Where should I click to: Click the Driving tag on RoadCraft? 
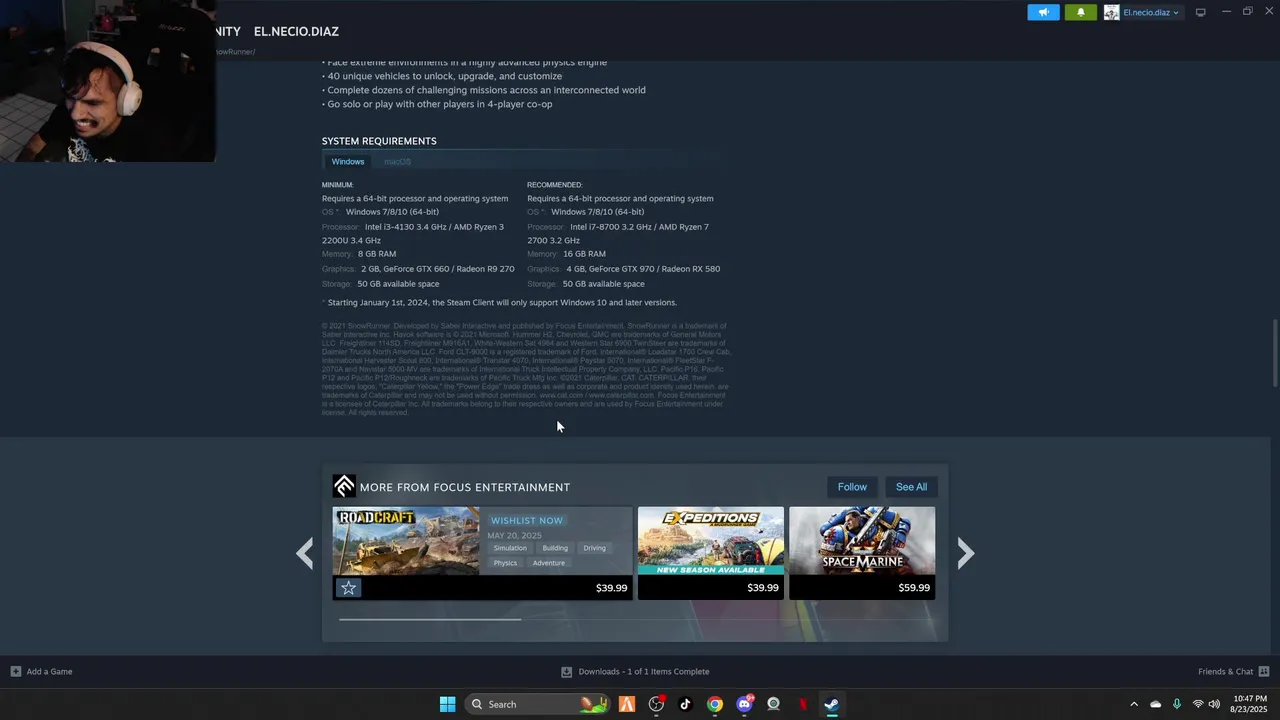pyautogui.click(x=595, y=548)
